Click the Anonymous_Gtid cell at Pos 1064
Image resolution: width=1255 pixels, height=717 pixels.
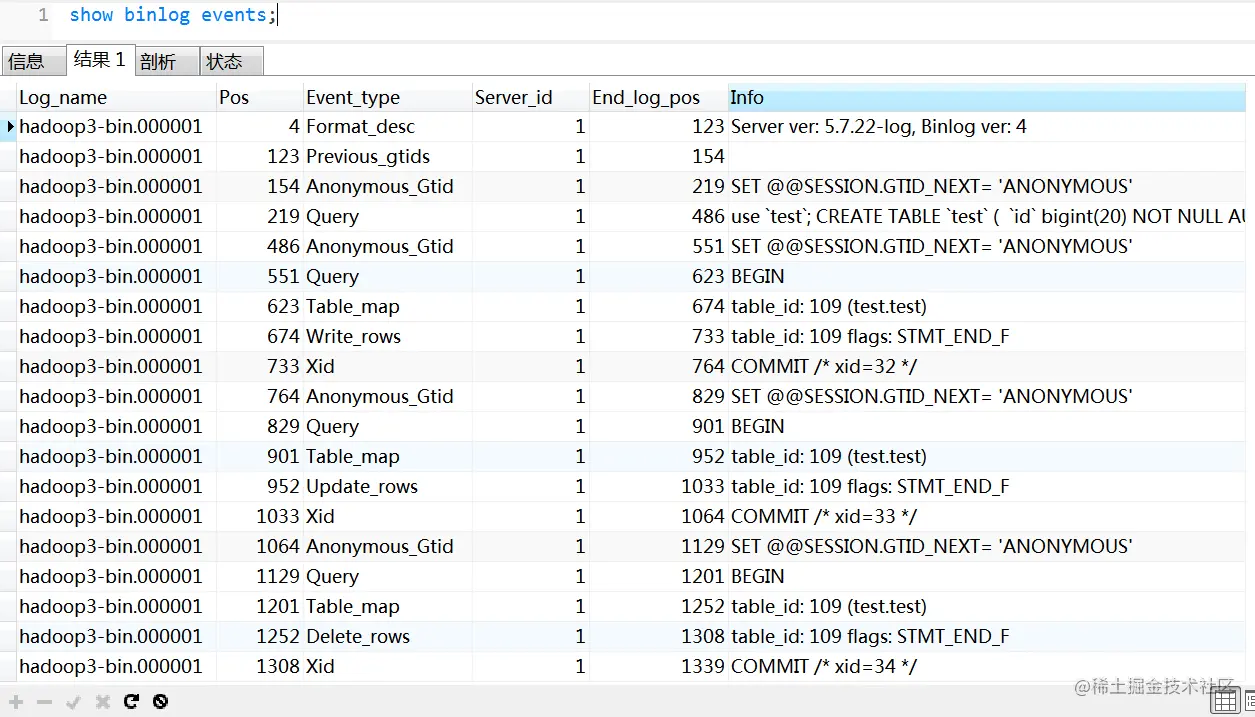click(x=388, y=547)
